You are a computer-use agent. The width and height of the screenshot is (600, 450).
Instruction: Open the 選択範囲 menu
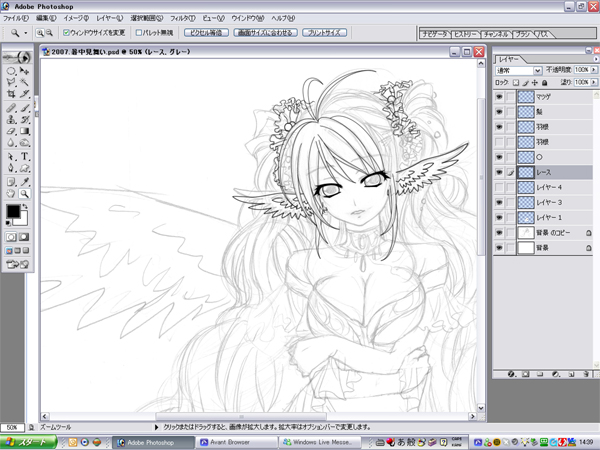147,18
